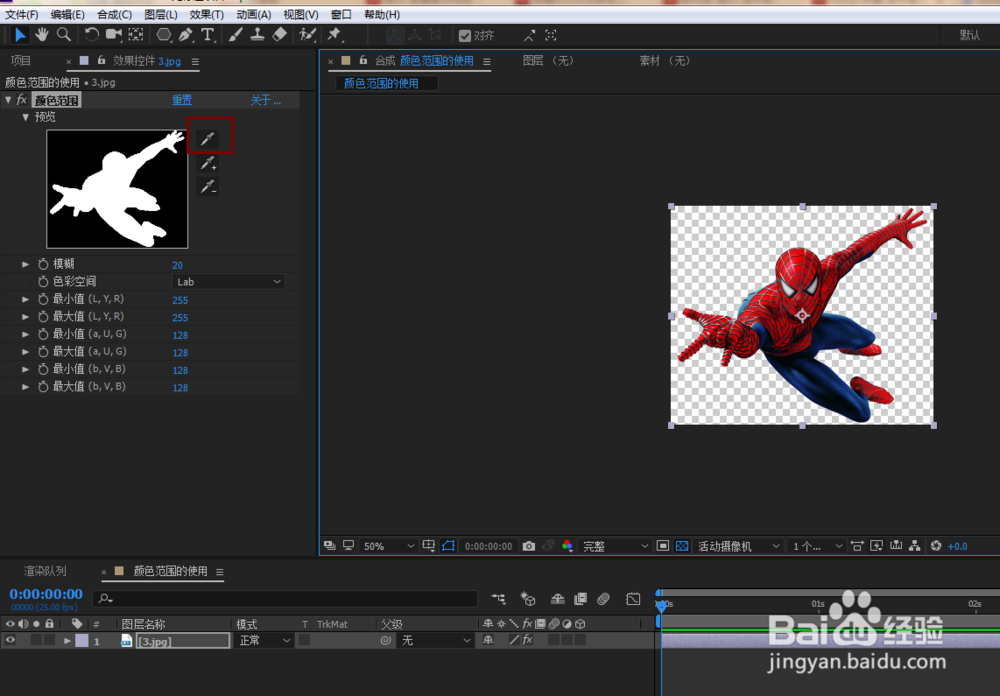The height and width of the screenshot is (696, 1000).
Task: Click the 关于 about link
Action: pyautogui.click(x=265, y=100)
